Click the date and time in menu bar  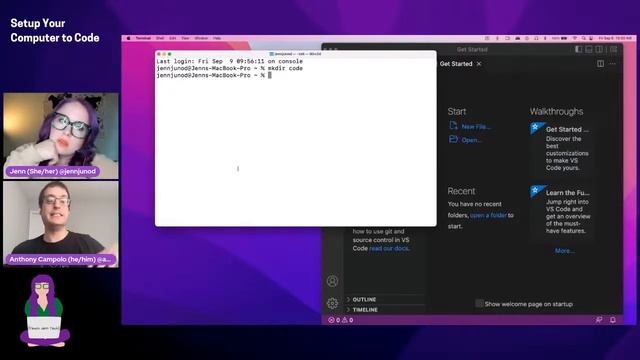[x=615, y=38]
